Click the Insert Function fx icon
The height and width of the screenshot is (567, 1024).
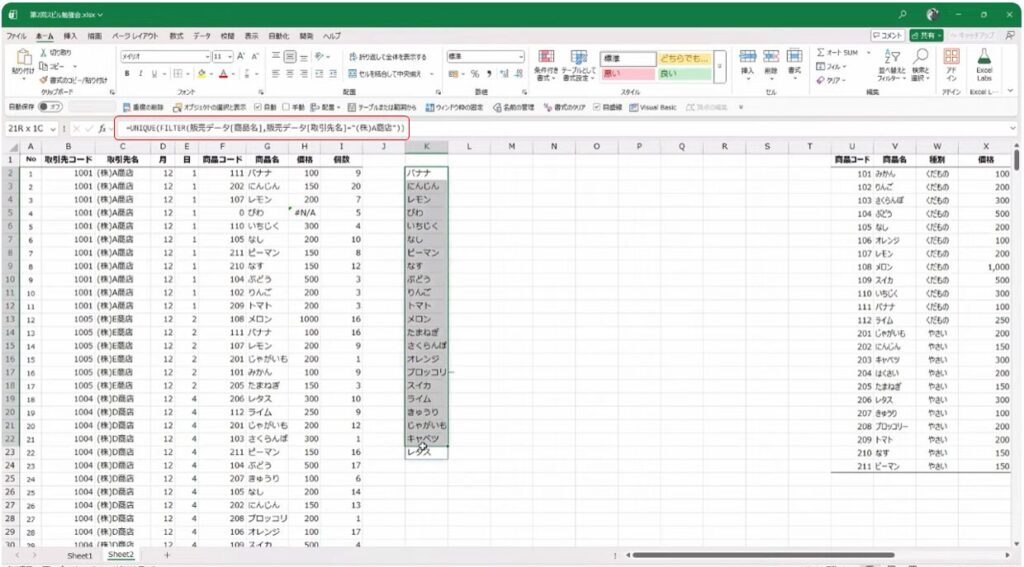pos(102,128)
